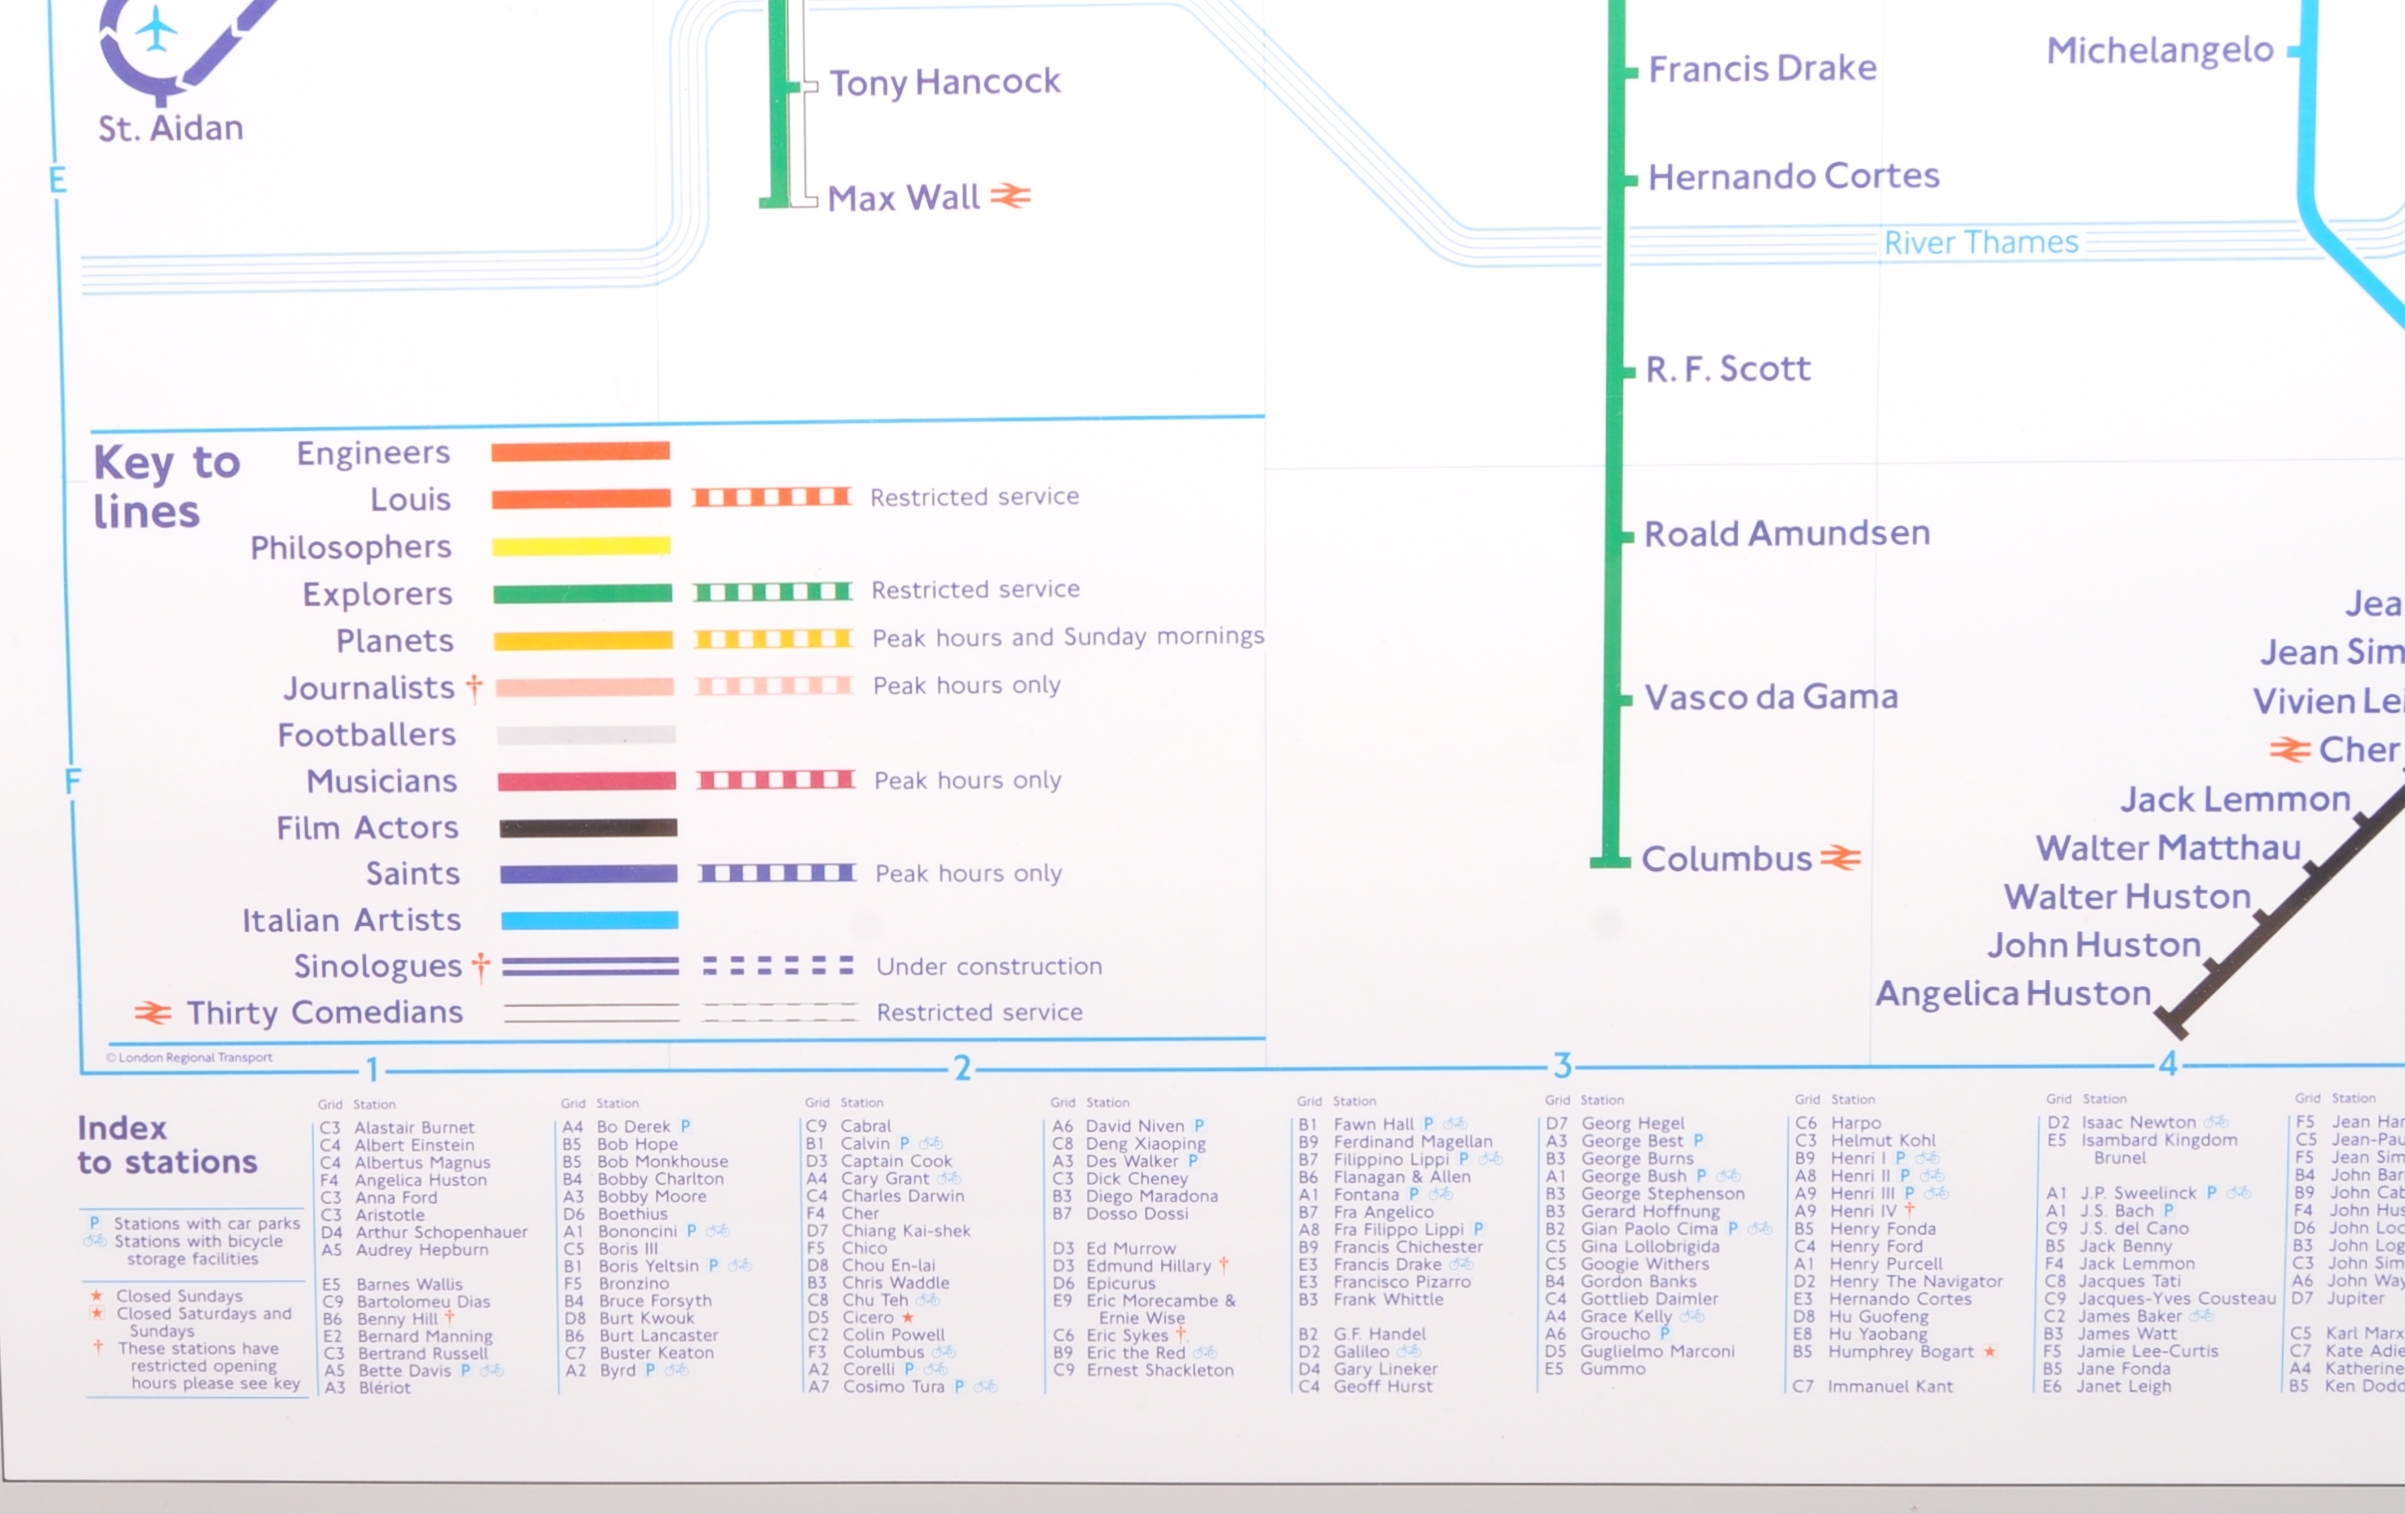Click the bicycle storage icon in legend
Viewport: 2405px width, 1514px height.
[x=95, y=1241]
